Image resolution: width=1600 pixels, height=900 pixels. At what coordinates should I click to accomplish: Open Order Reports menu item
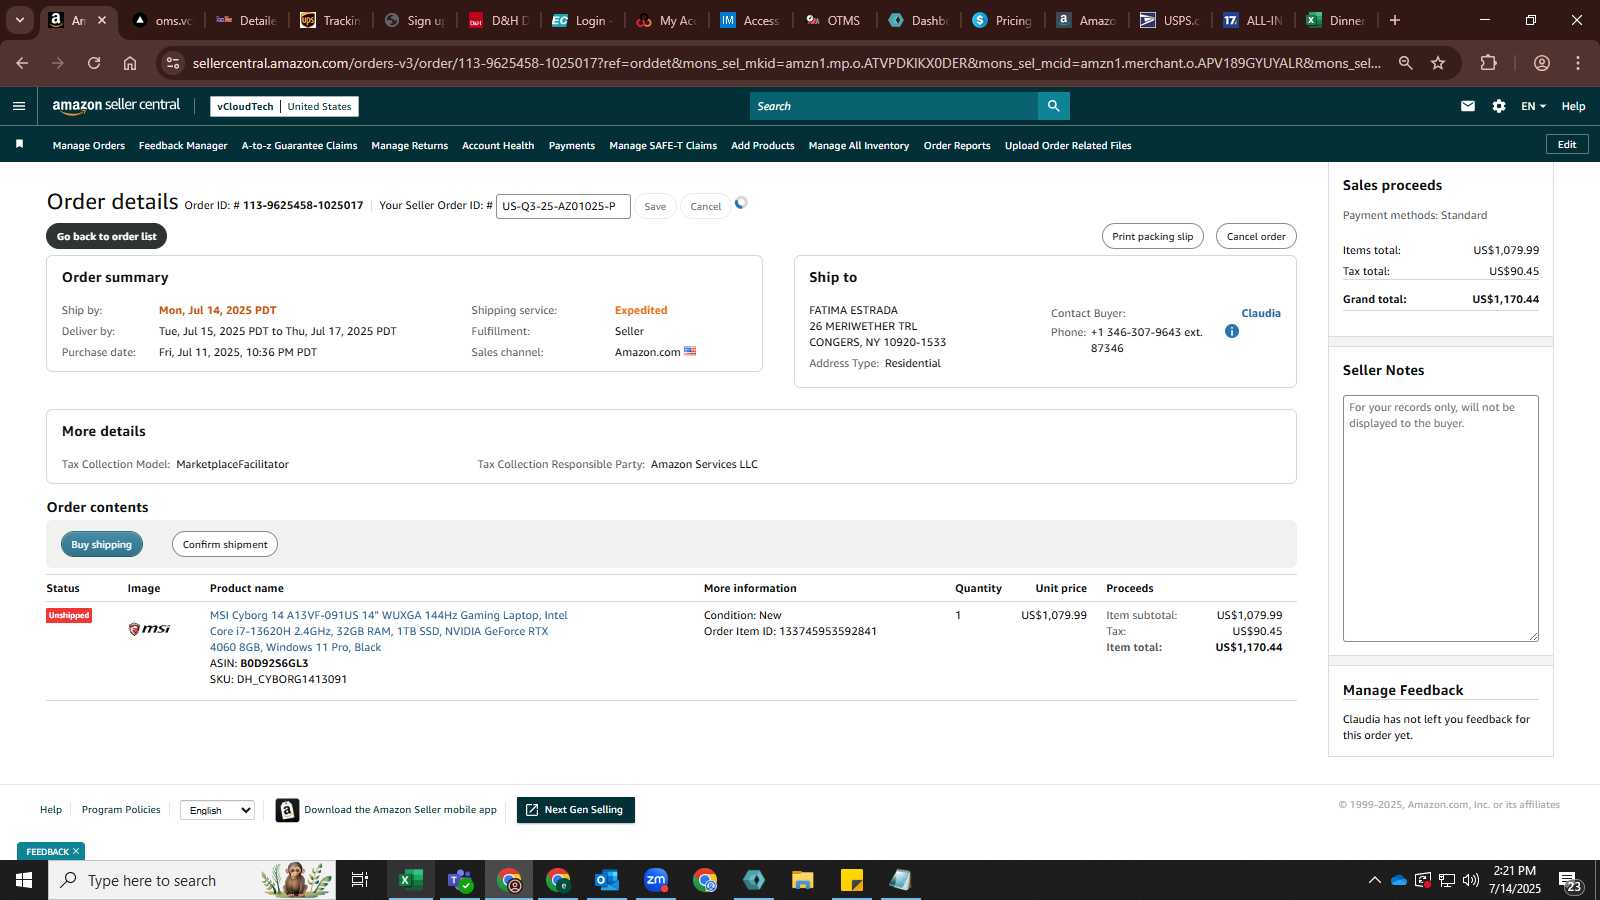tap(957, 146)
